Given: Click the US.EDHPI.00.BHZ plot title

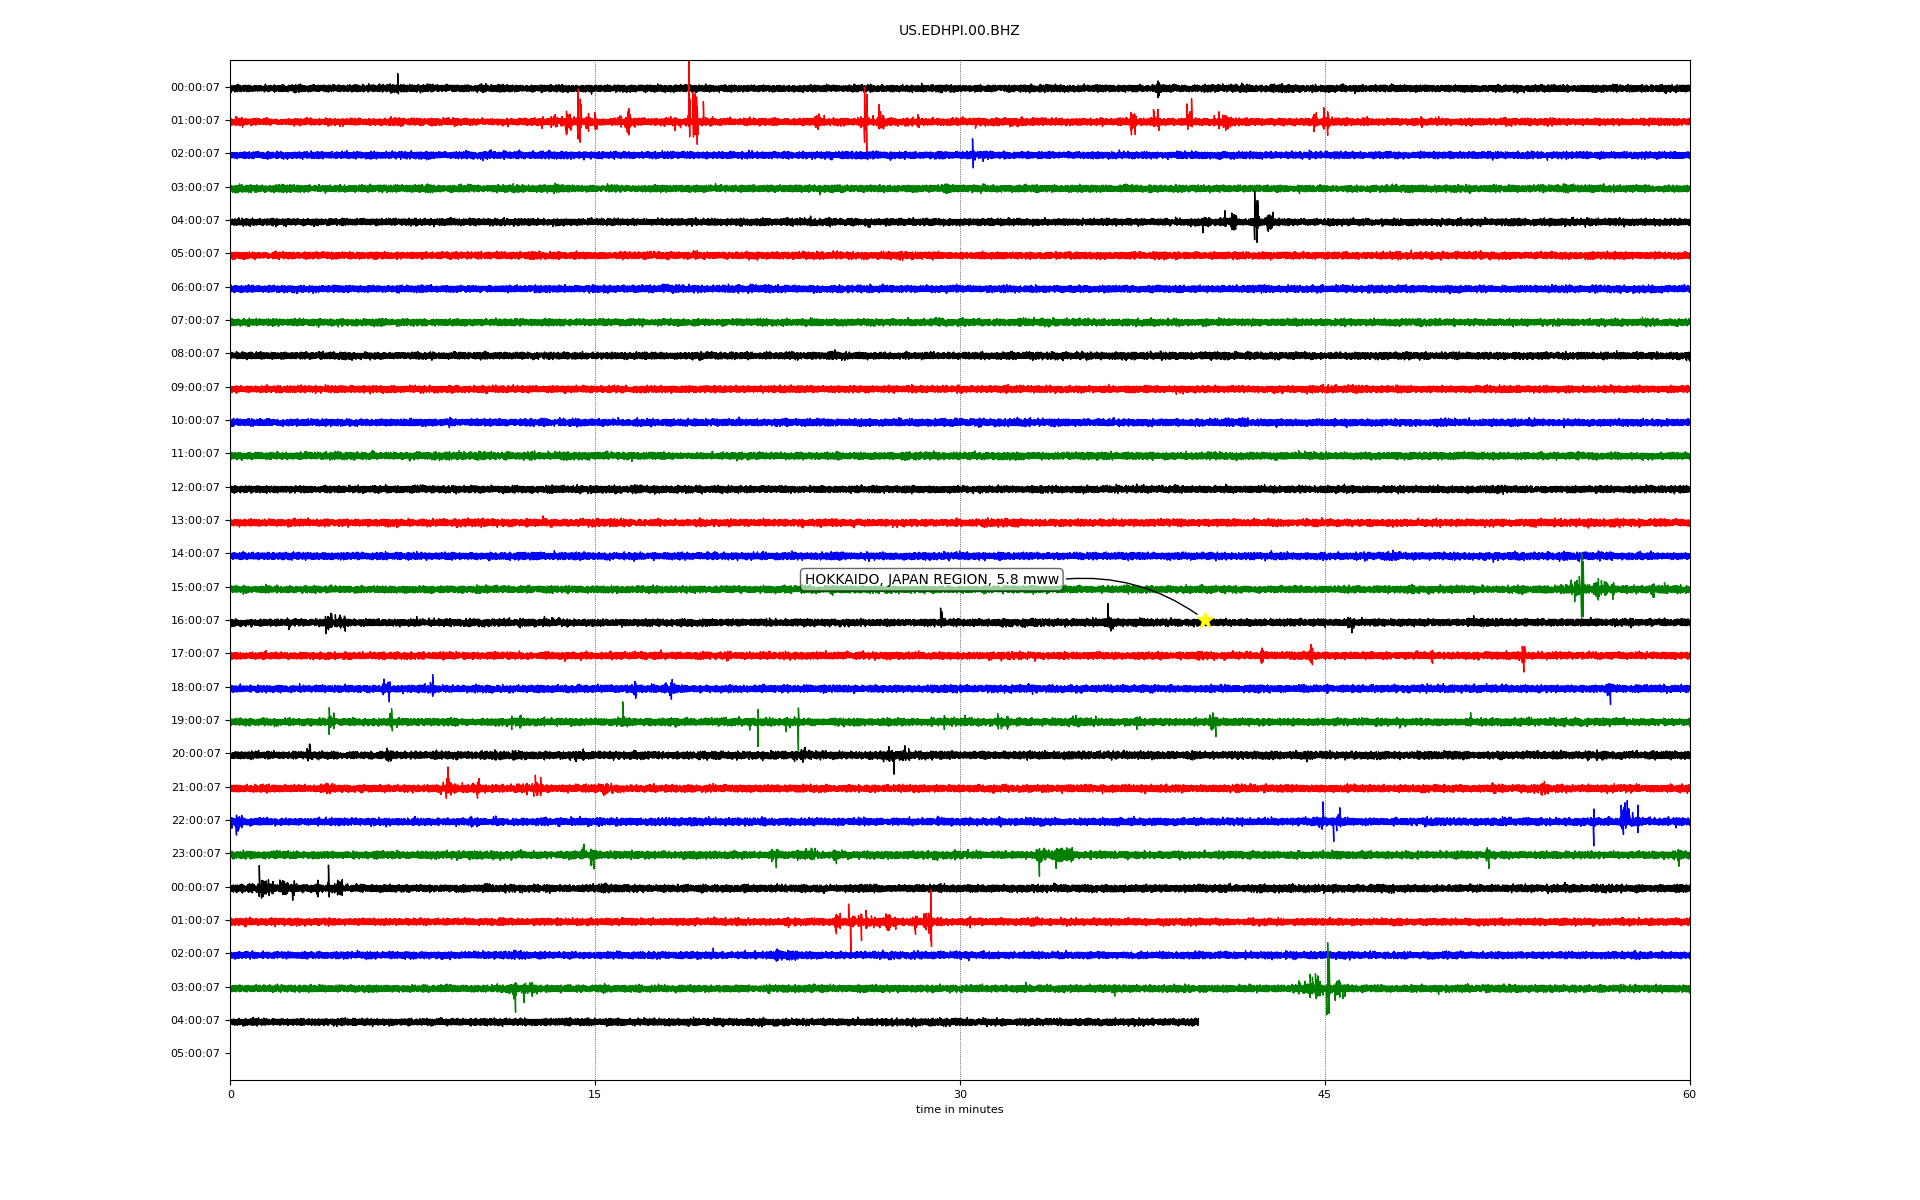Looking at the screenshot, I should coord(959,31).
